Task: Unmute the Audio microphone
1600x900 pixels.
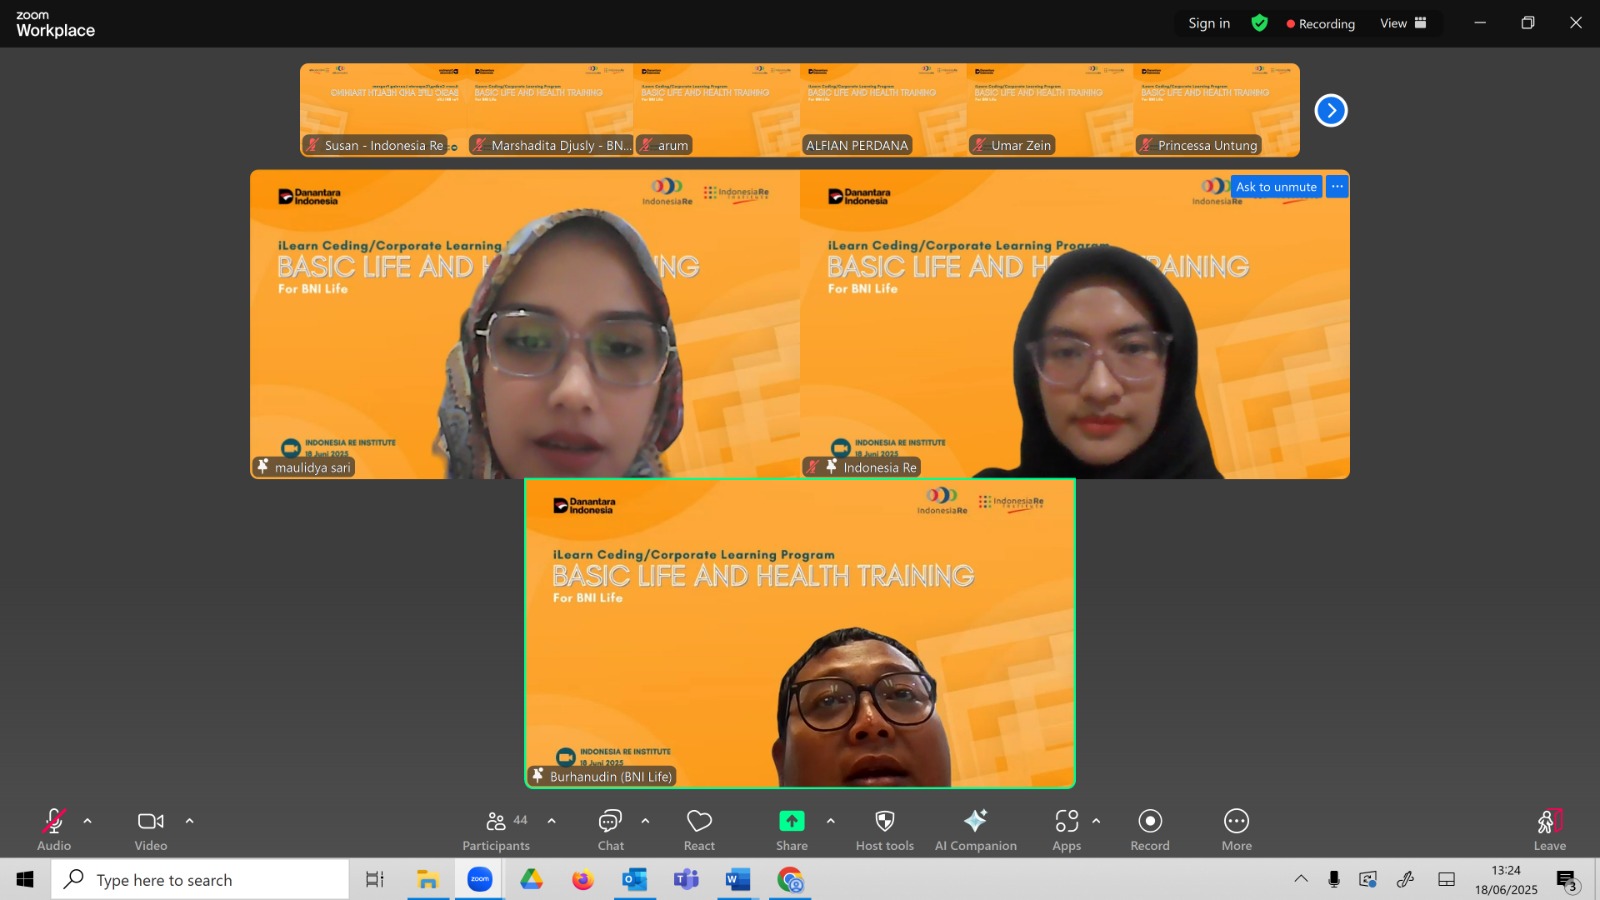Action: coord(54,830)
